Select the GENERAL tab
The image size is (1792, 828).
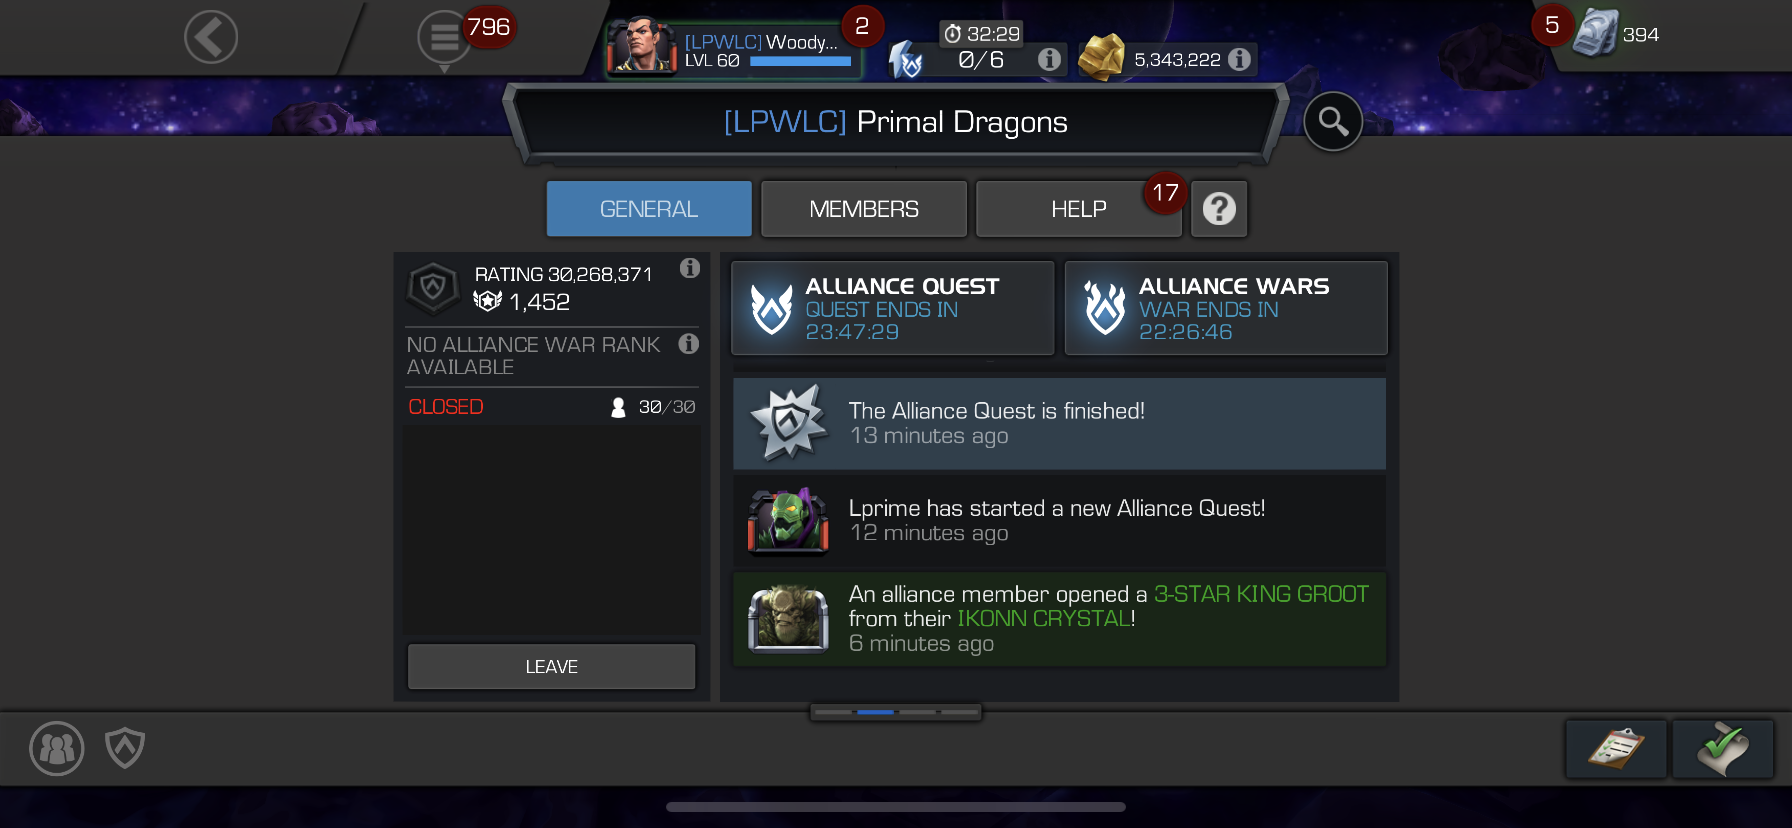649,209
